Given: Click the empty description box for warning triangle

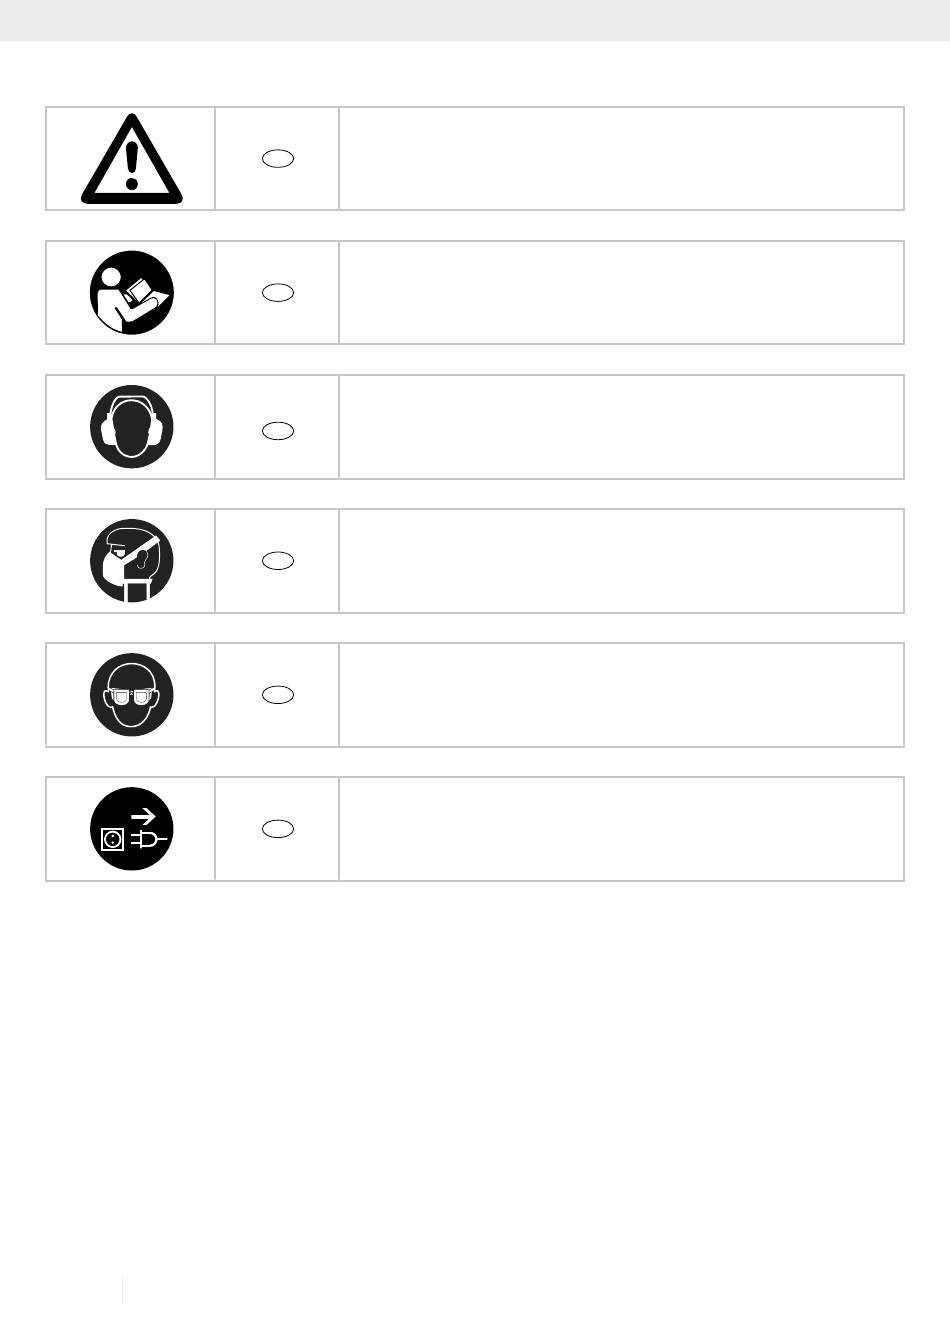Looking at the screenshot, I should pyautogui.click(x=621, y=159).
